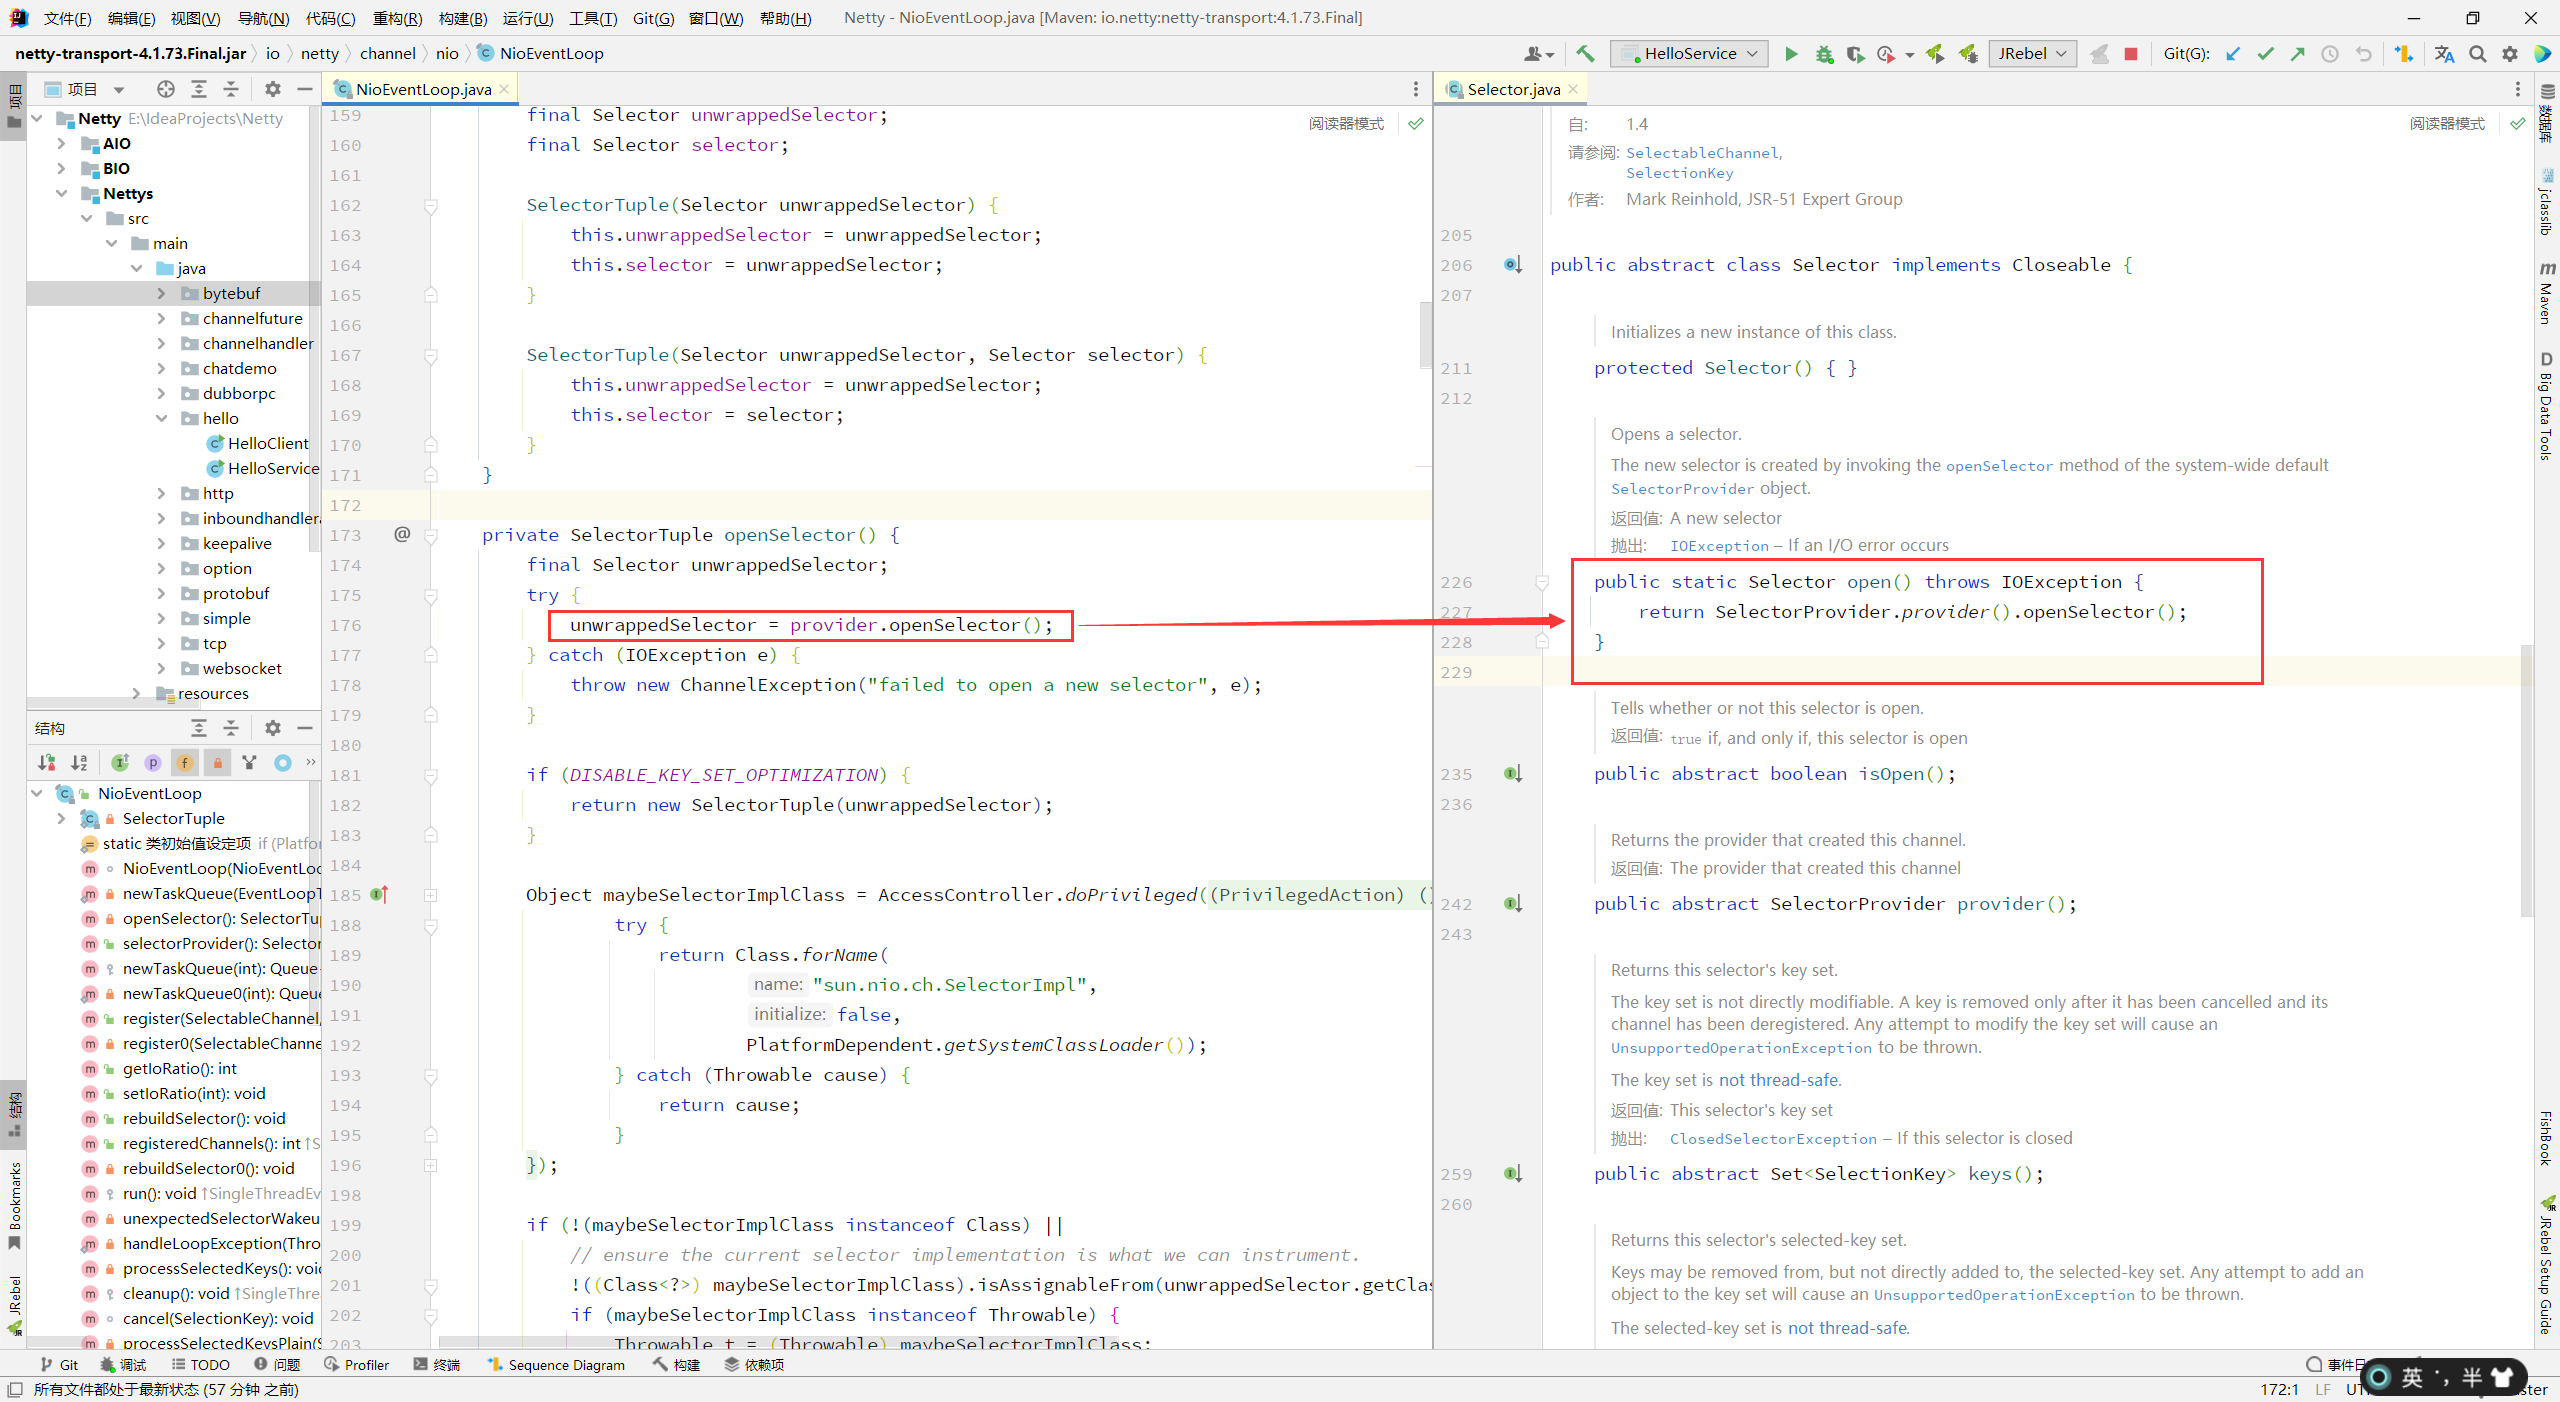This screenshot has width=2560, height=1402.
Task: Open IDE settings gear in top toolbar
Action: coord(2510,54)
